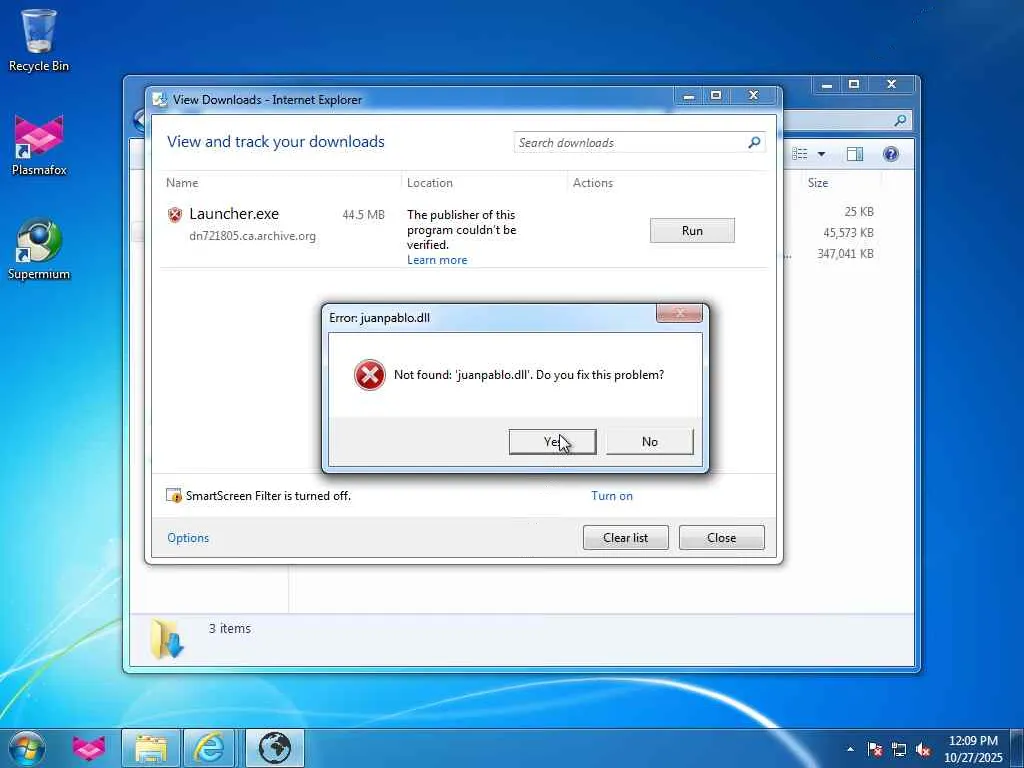Sort downloads by Name column

pyautogui.click(x=182, y=183)
